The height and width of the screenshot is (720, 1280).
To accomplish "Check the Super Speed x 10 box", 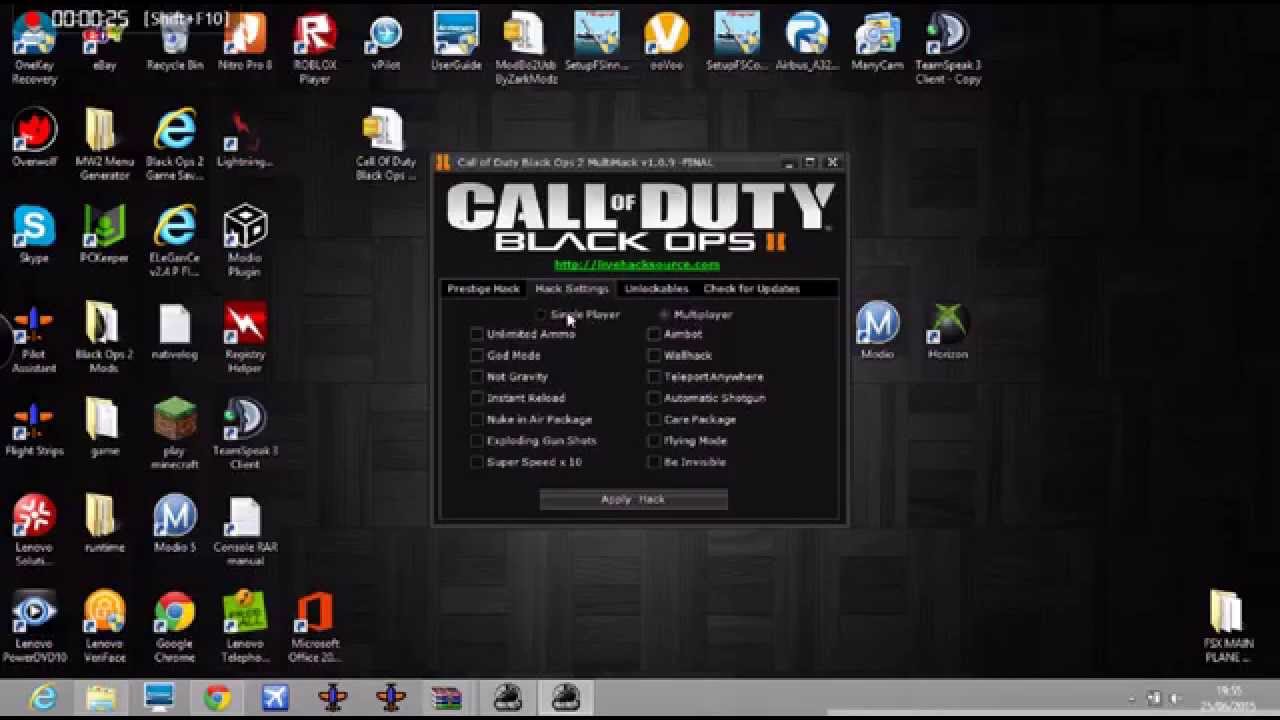I will (x=477, y=462).
